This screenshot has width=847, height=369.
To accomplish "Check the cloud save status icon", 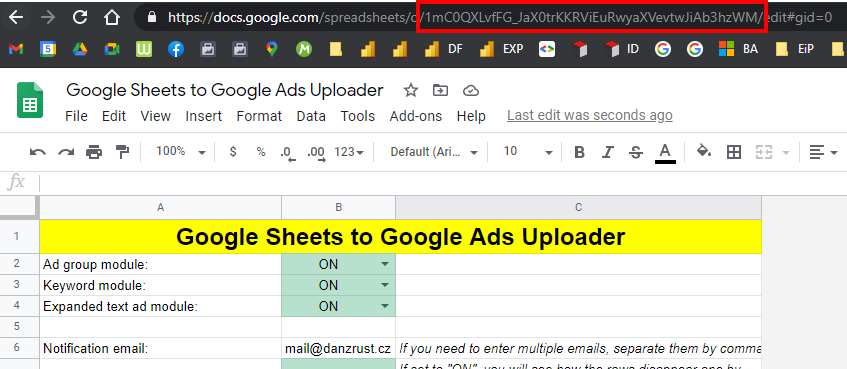I will (472, 90).
